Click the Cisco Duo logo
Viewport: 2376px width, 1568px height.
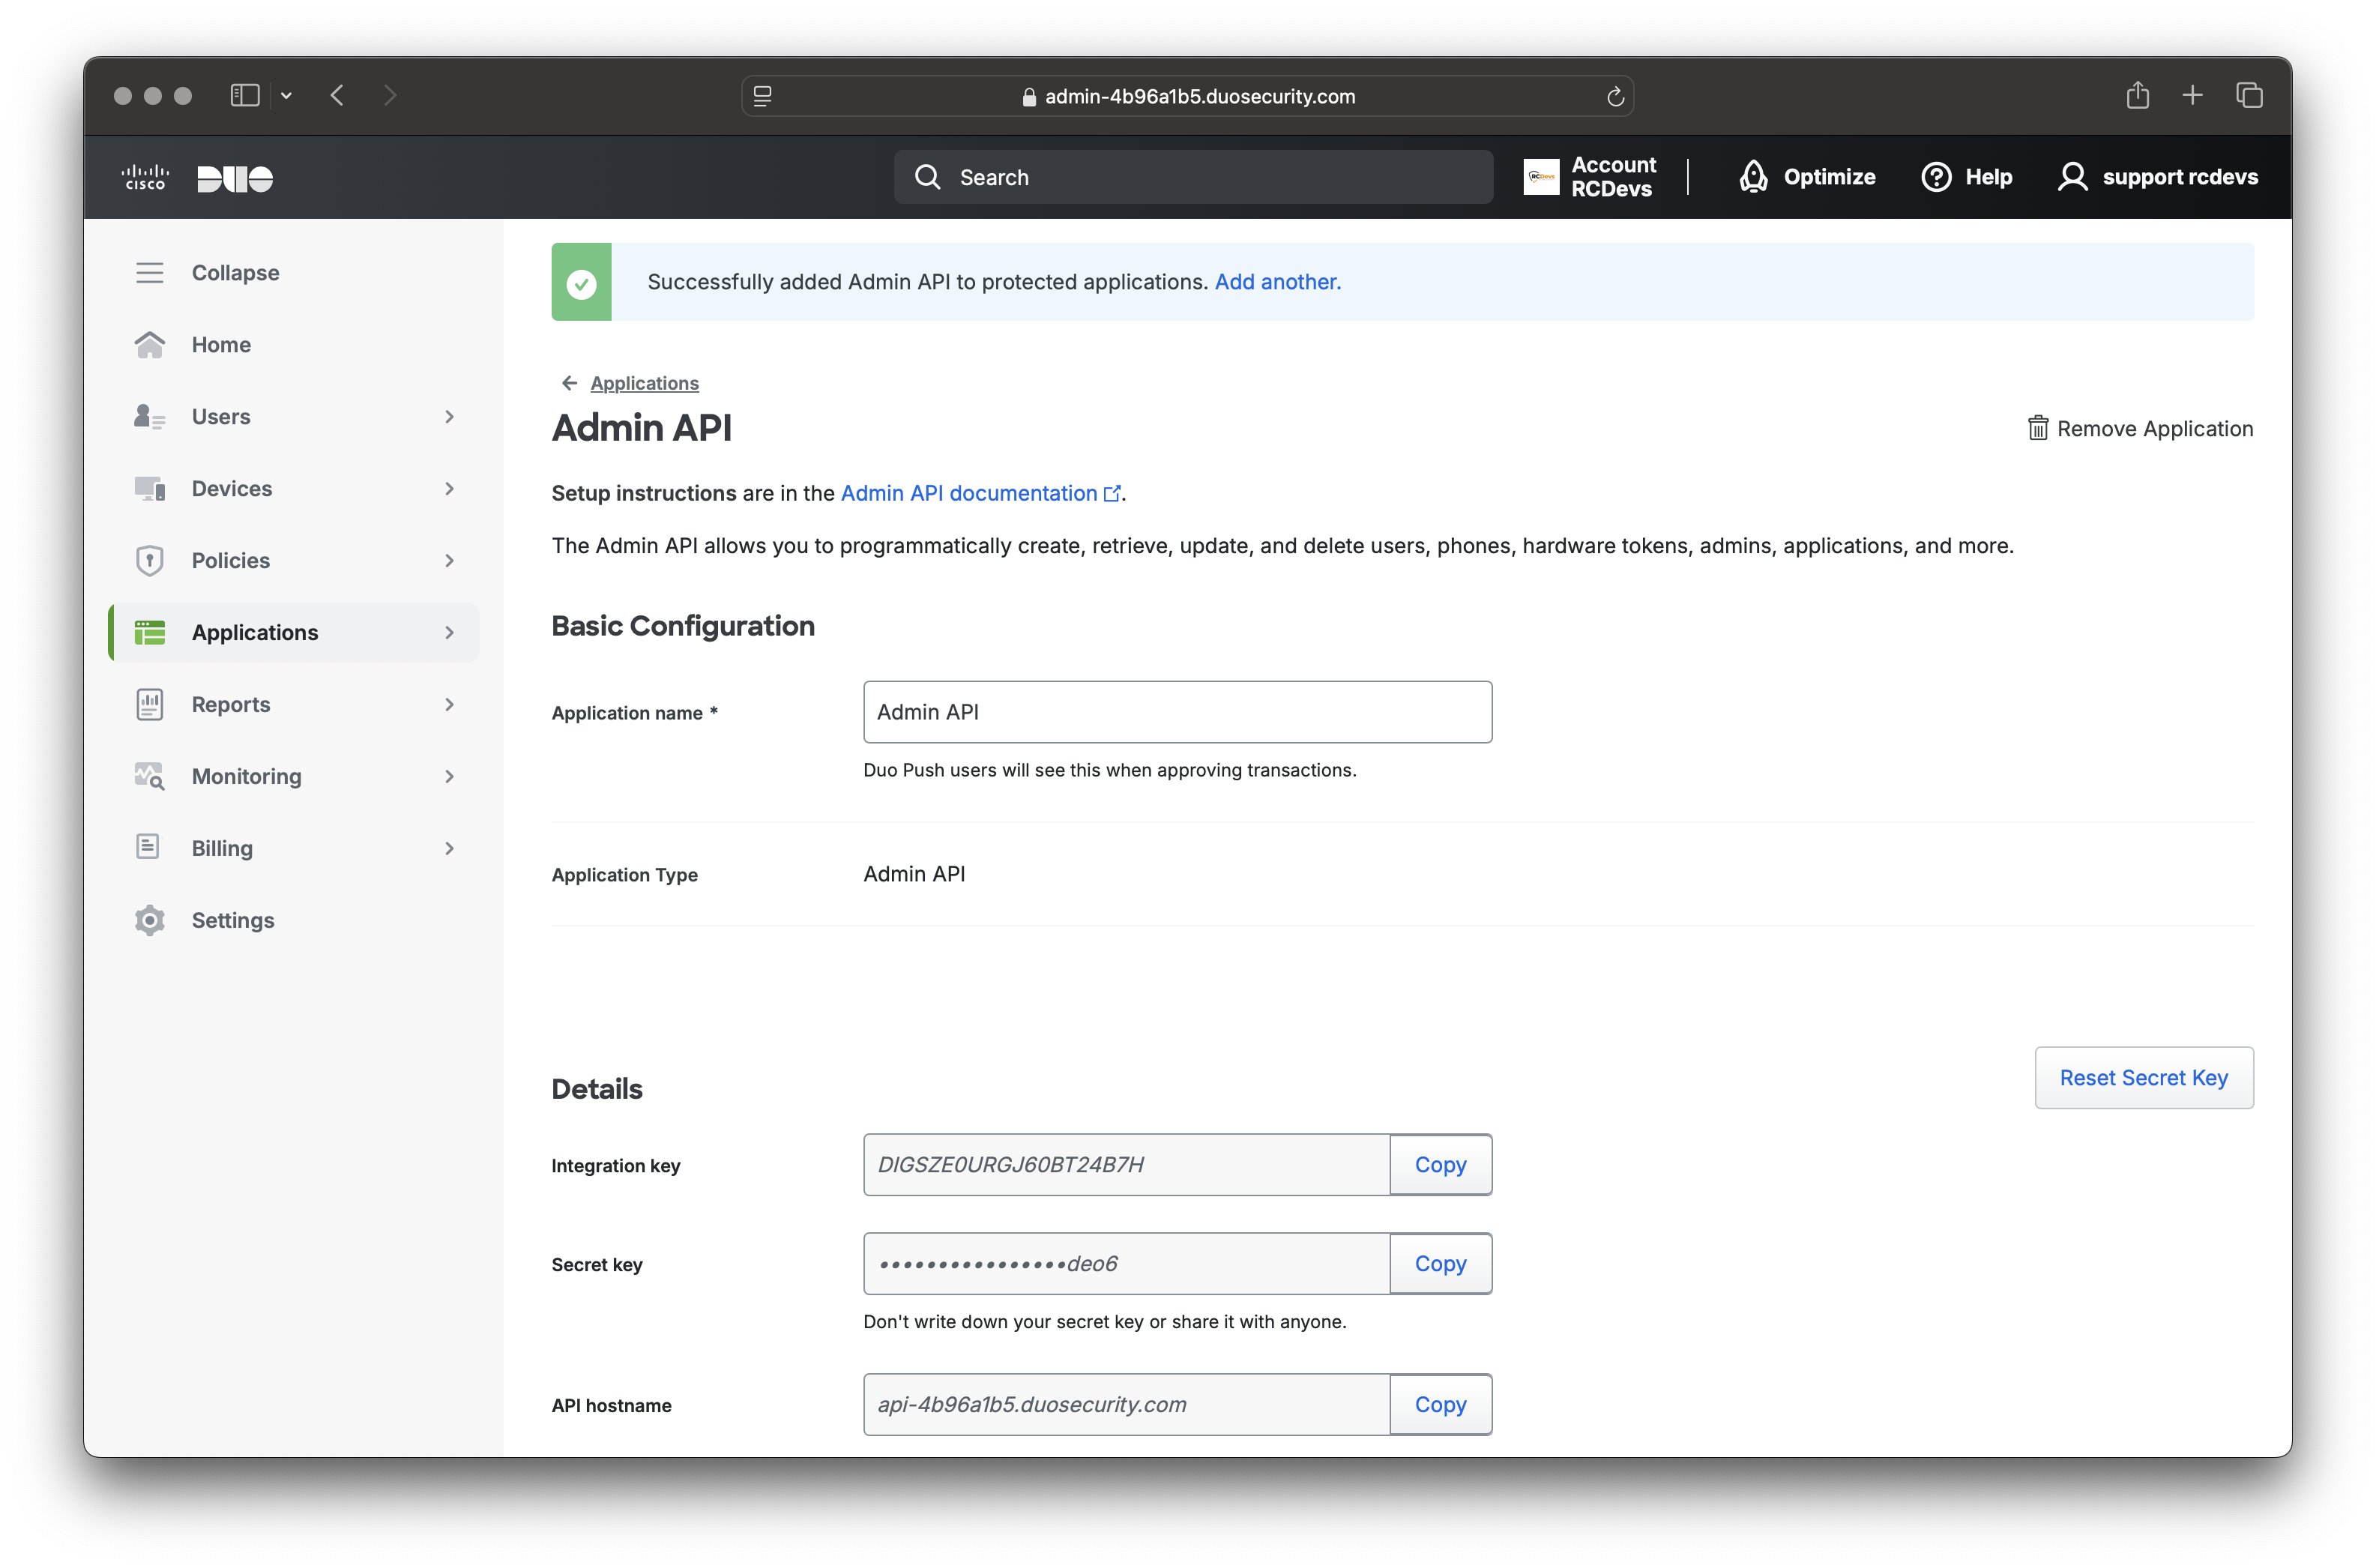point(197,178)
